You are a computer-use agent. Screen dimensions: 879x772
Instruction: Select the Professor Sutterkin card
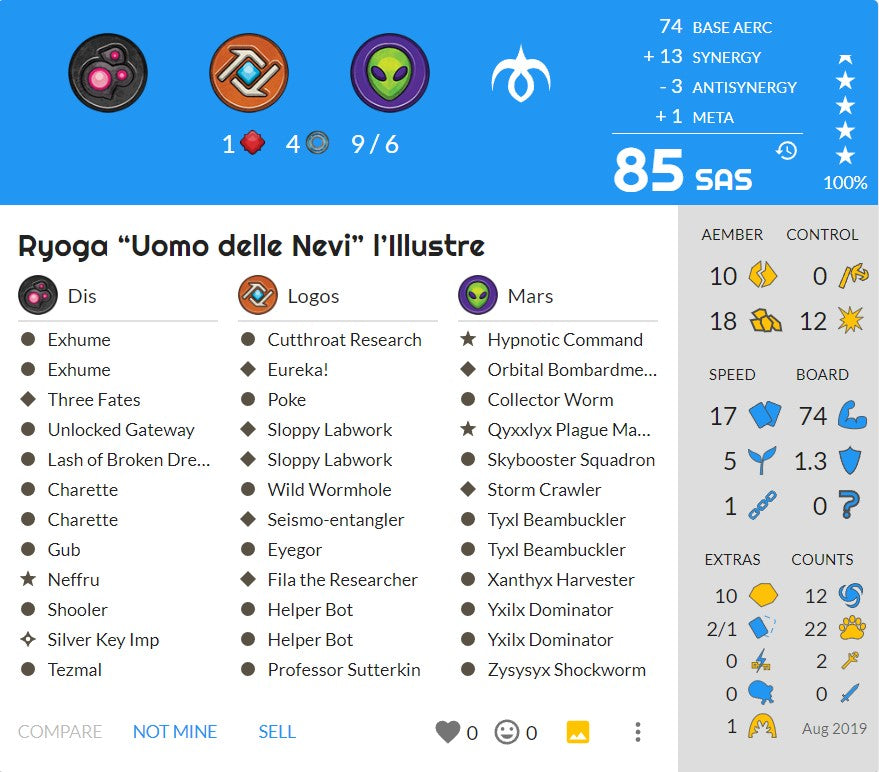click(x=344, y=669)
